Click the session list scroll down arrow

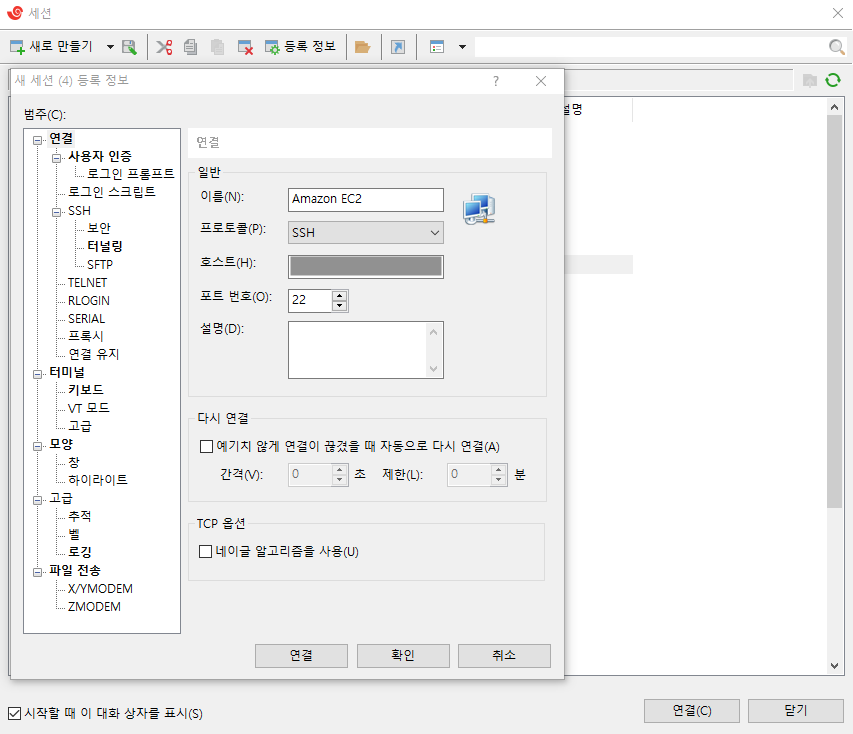click(835, 665)
